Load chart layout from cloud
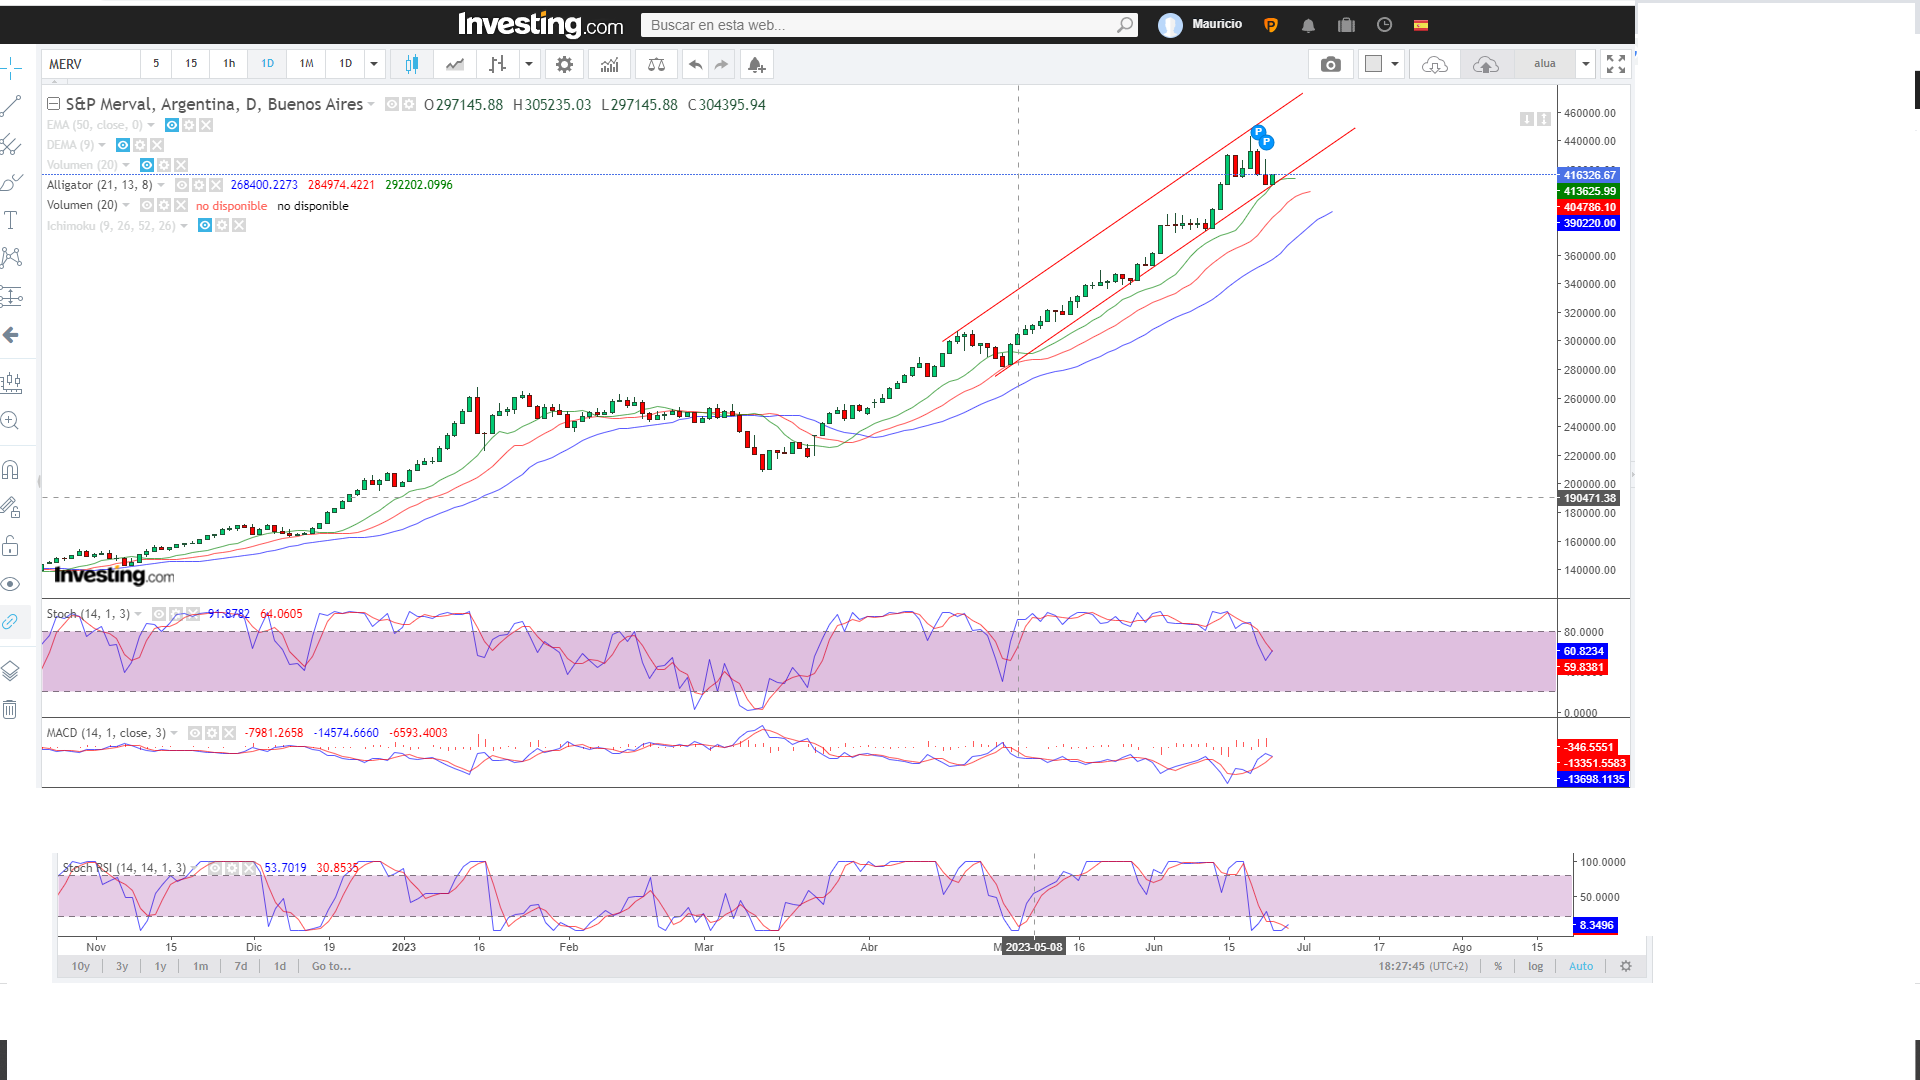 [1435, 64]
